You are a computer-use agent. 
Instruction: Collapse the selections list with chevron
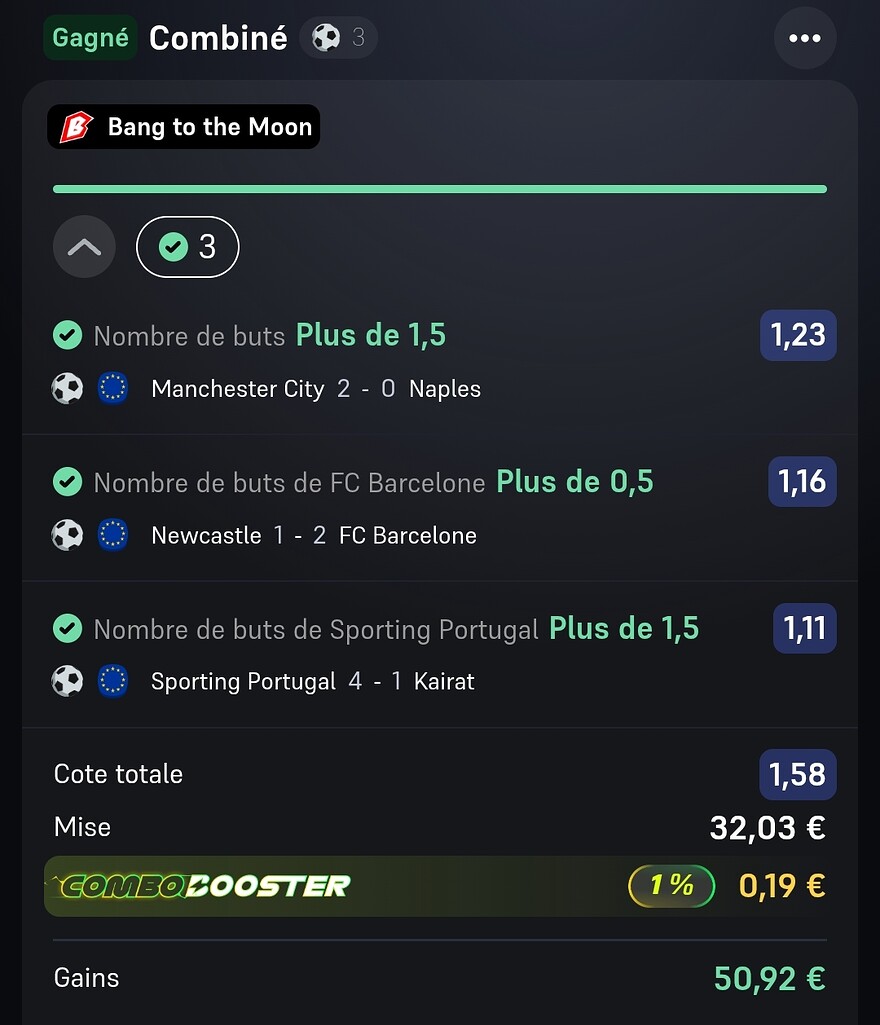(x=84, y=247)
